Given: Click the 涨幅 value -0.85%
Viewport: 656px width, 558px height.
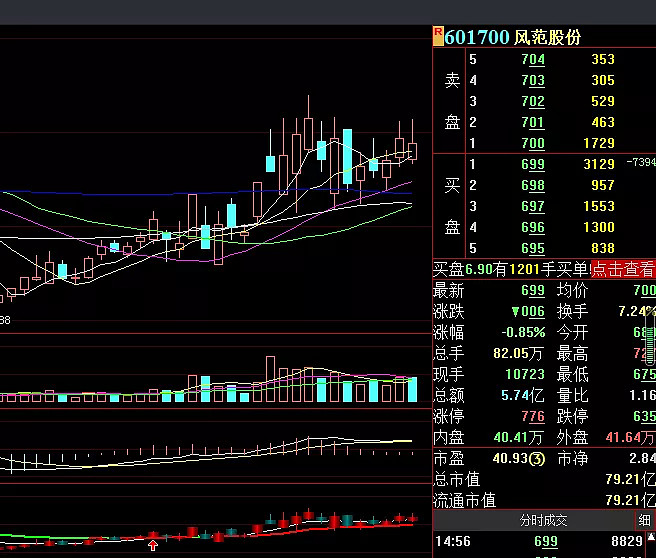Looking at the screenshot, I should 523,333.
